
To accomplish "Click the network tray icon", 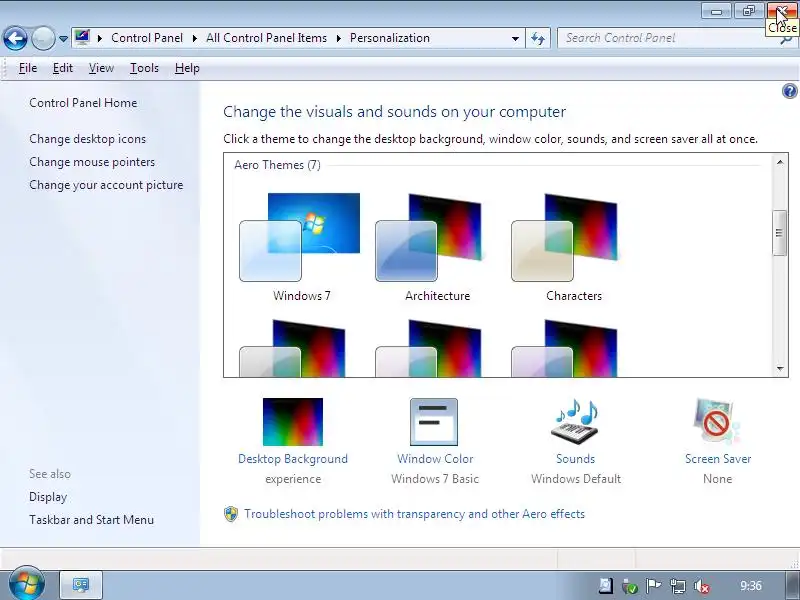I will point(678,586).
